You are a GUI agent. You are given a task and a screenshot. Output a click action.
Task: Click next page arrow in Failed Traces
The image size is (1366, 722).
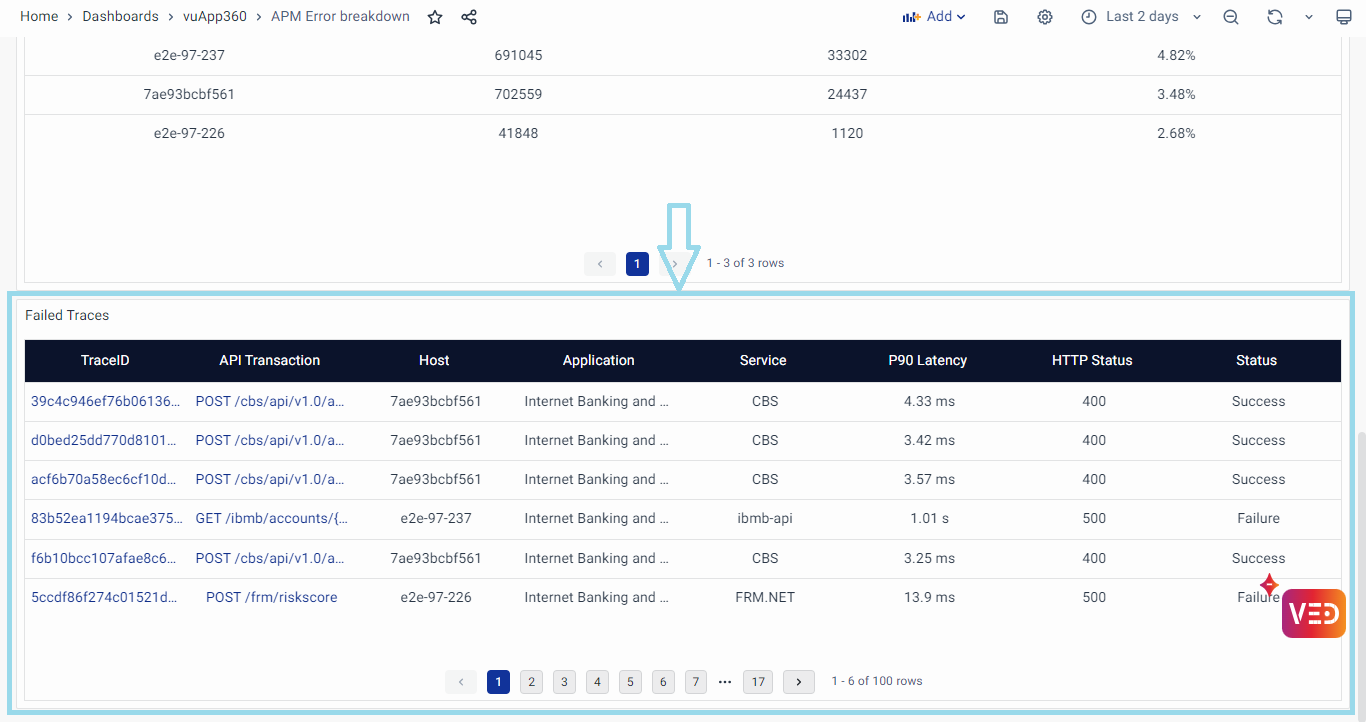(798, 682)
